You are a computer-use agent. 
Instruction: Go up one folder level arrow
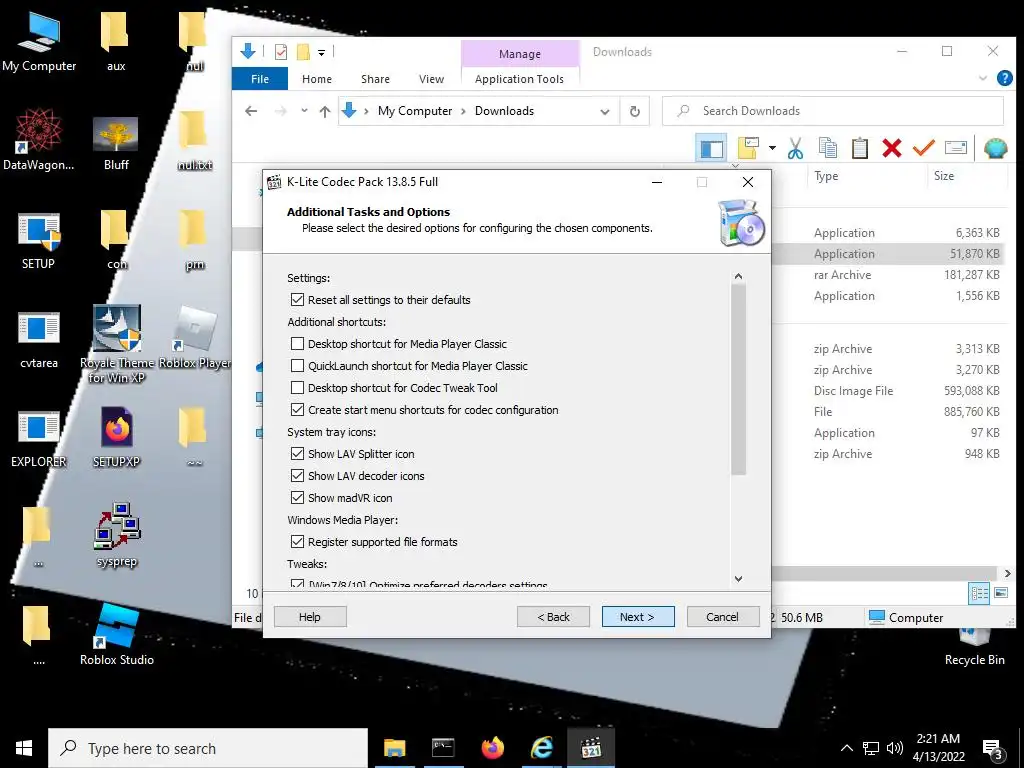click(325, 111)
